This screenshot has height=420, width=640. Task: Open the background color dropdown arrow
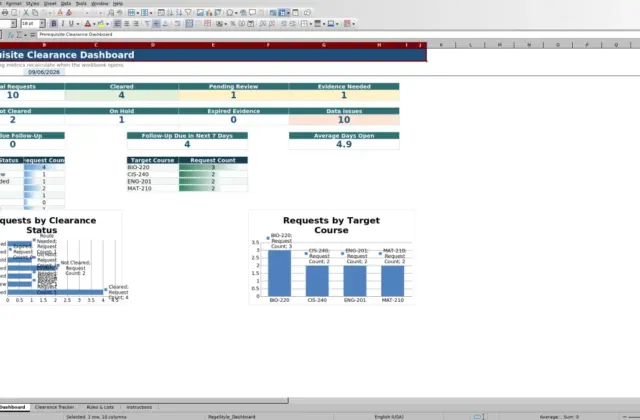[107, 24]
